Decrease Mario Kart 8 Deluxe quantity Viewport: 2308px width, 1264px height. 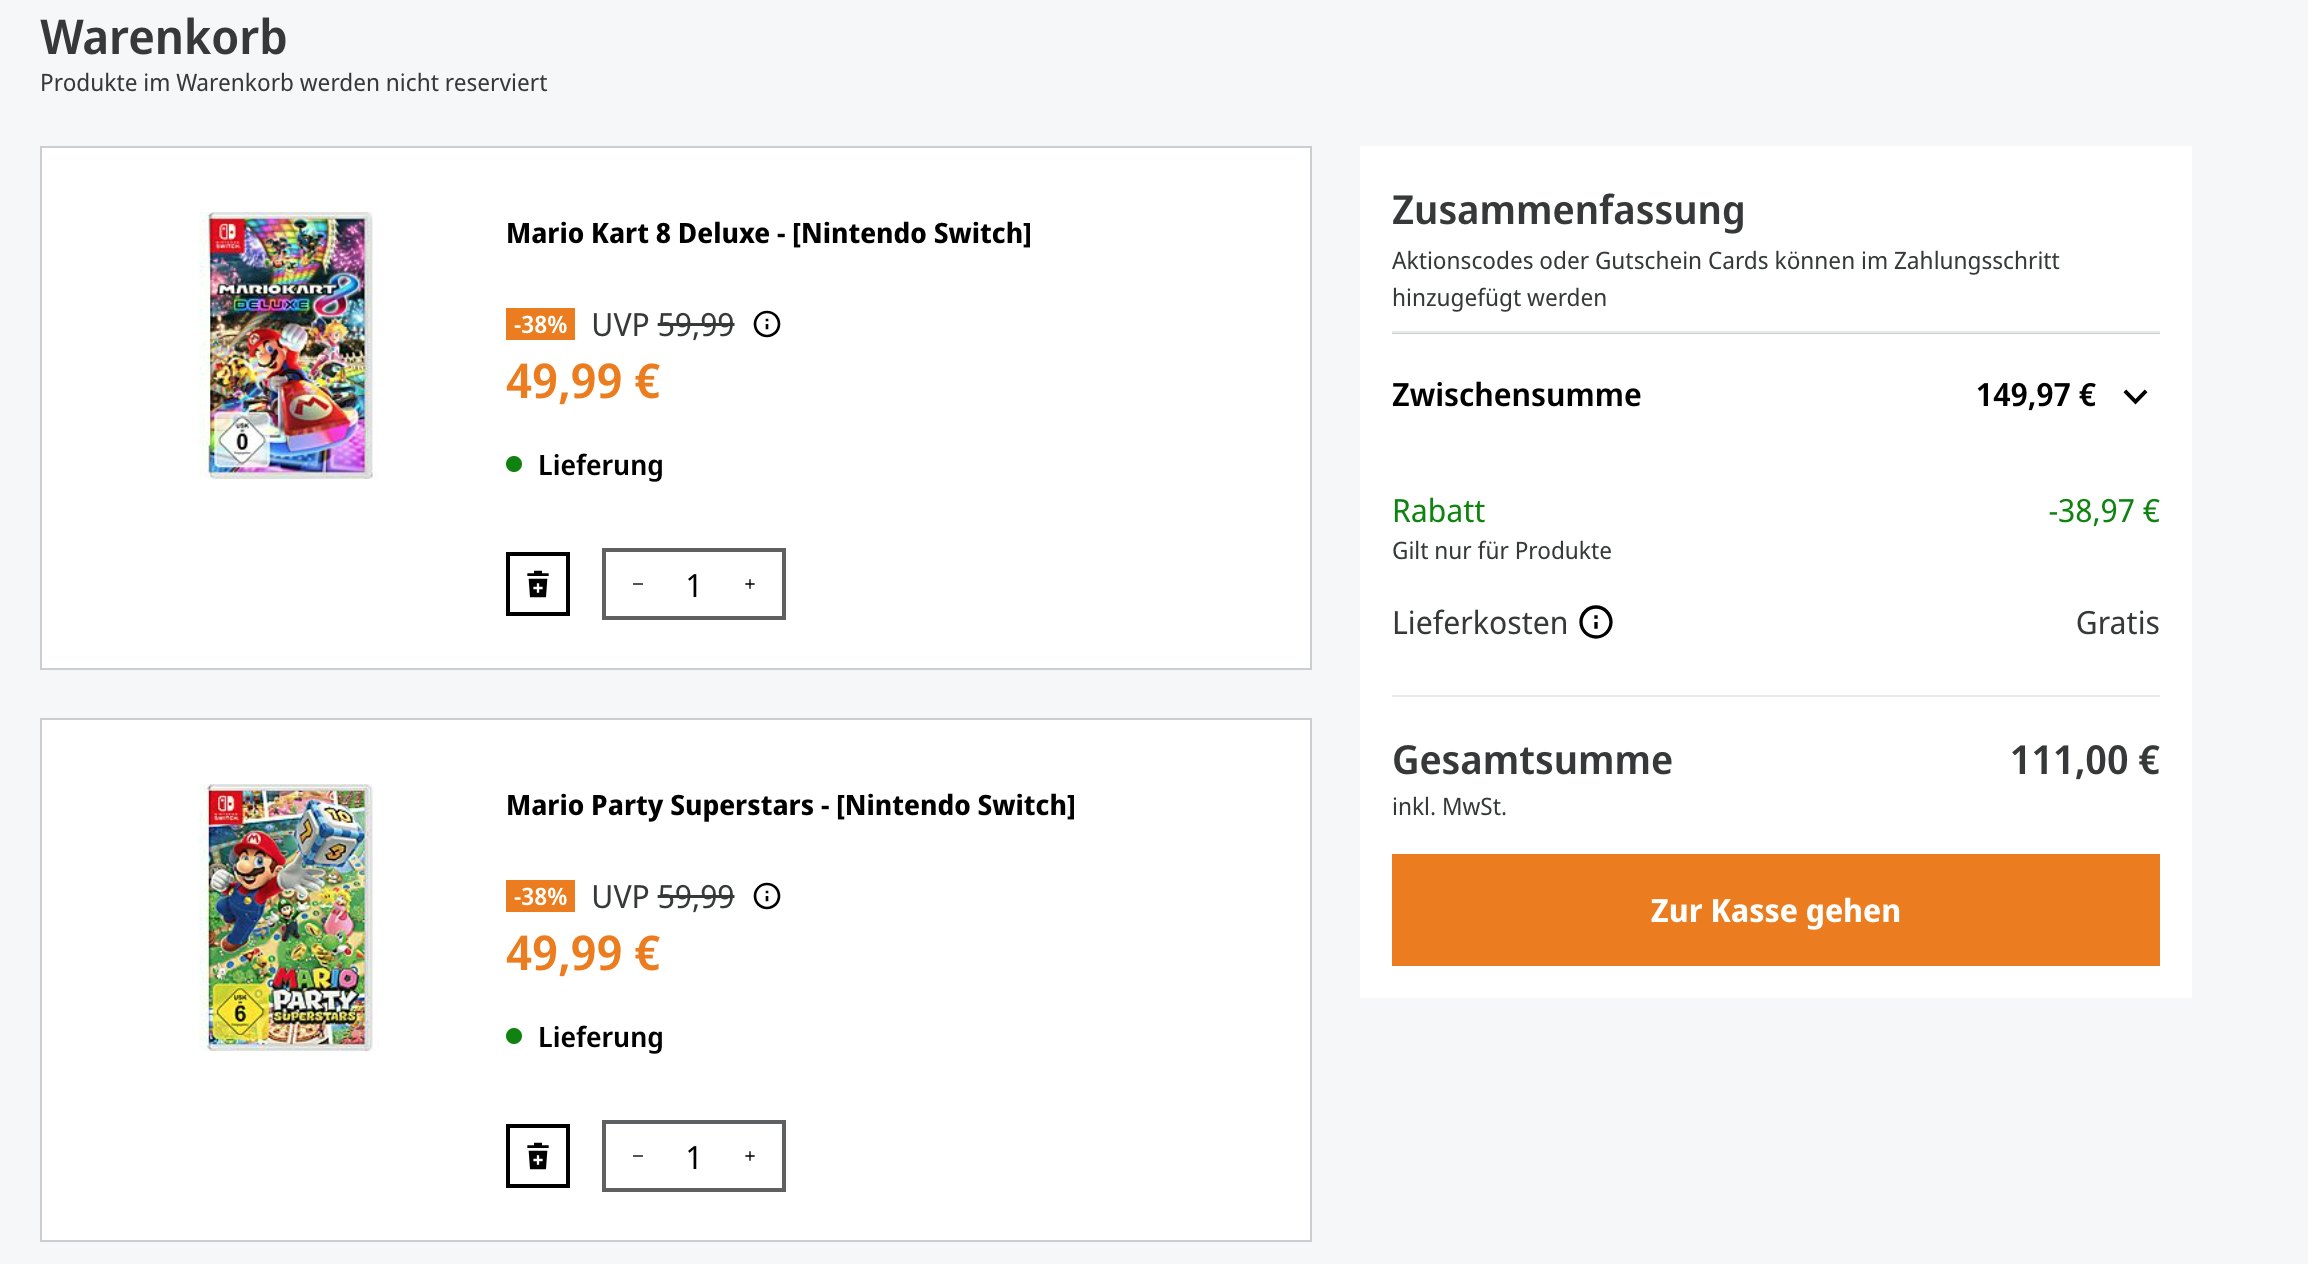tap(638, 584)
